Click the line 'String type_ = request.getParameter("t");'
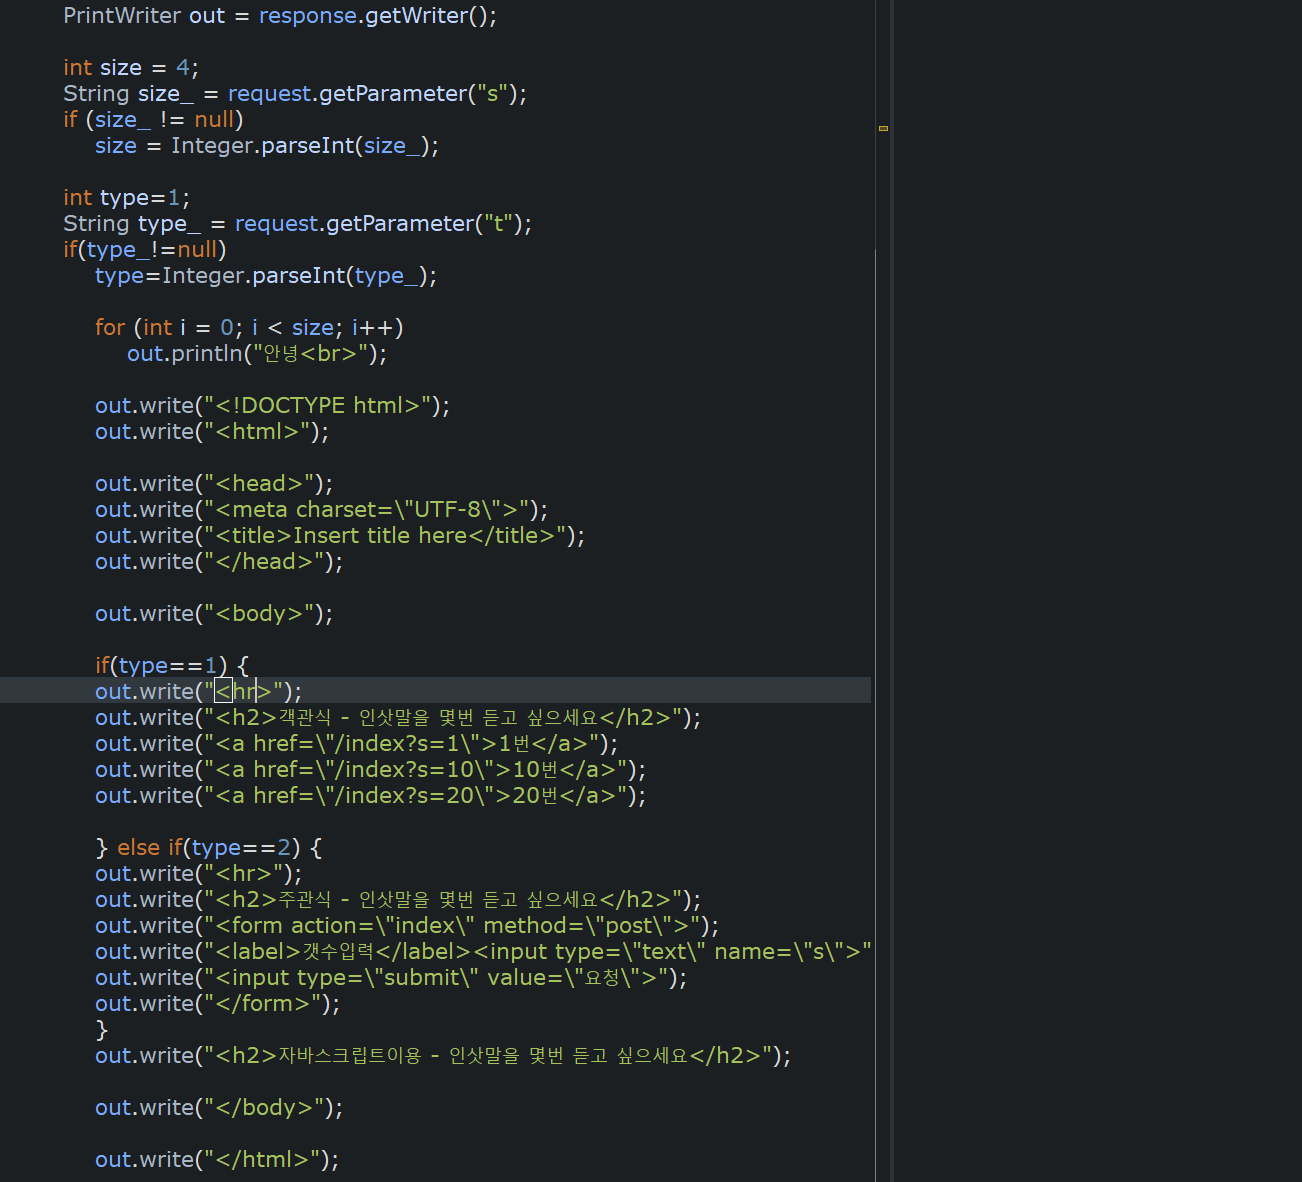 coord(297,224)
